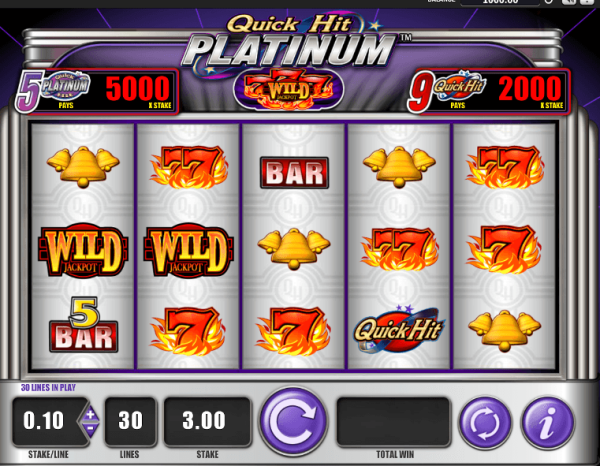Screen dimensions: 600x466
Task: Click the 30 lines display
Action: coord(130,421)
